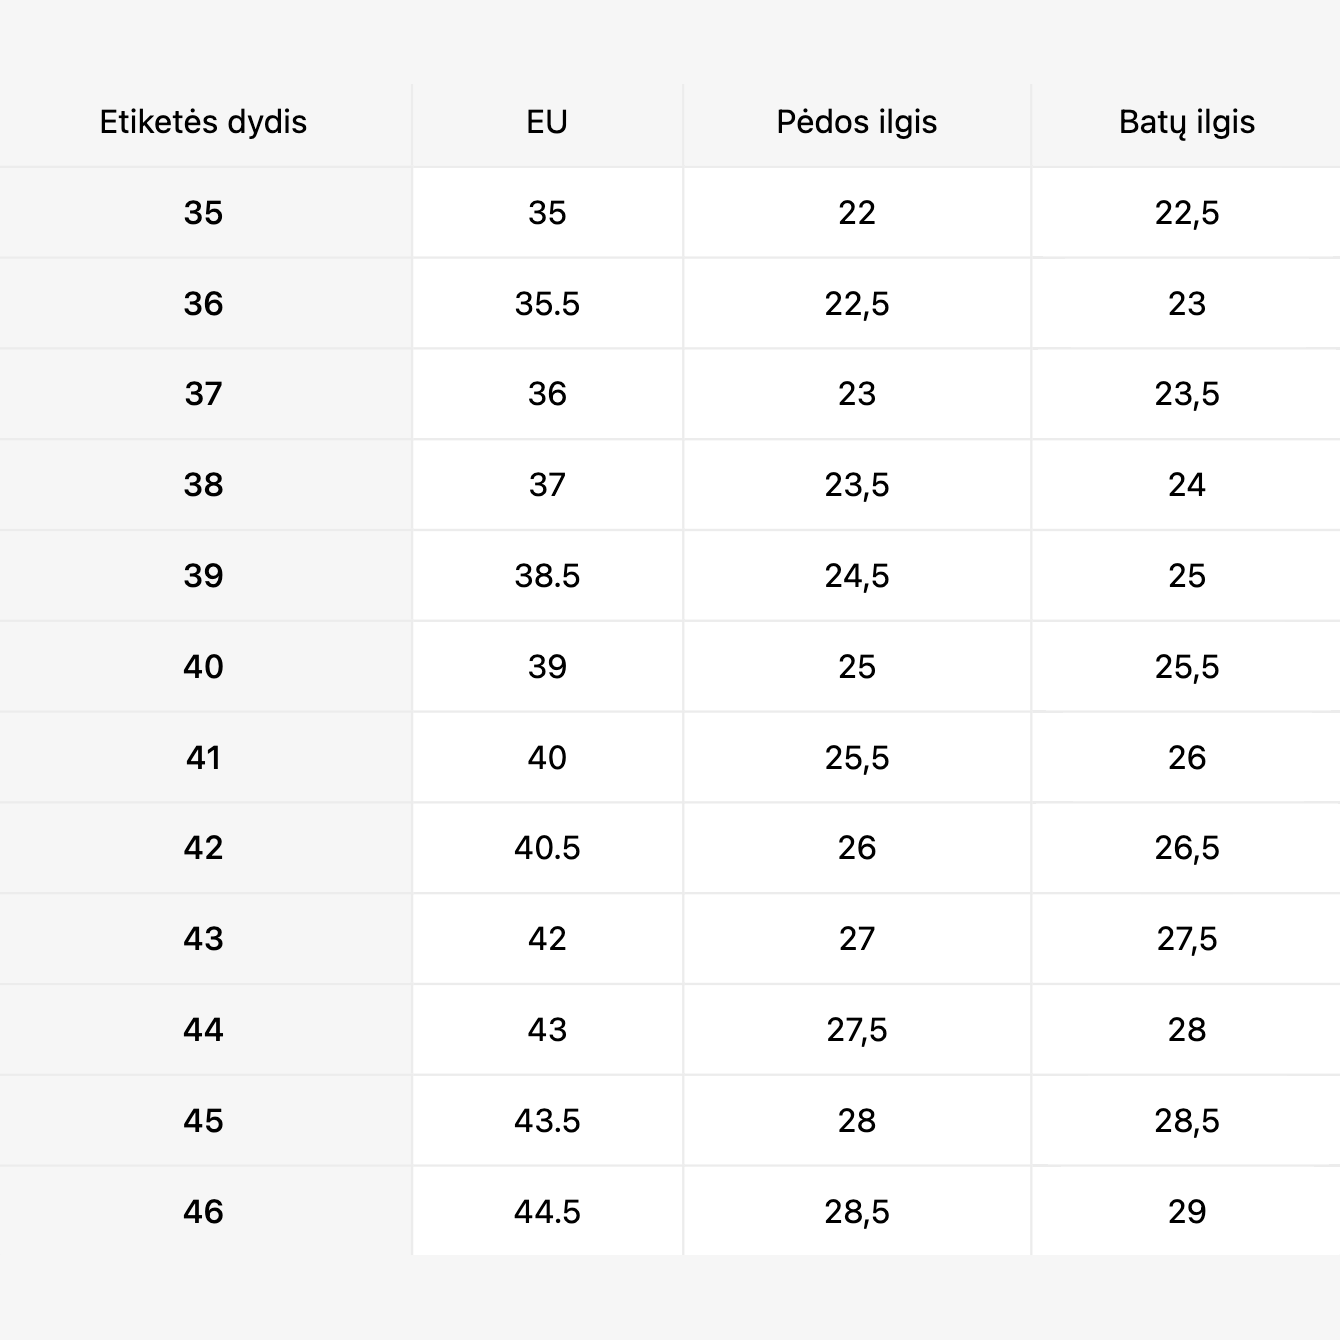Click the Etiketės dydis column header
This screenshot has height=1340, width=1340.
(x=203, y=122)
